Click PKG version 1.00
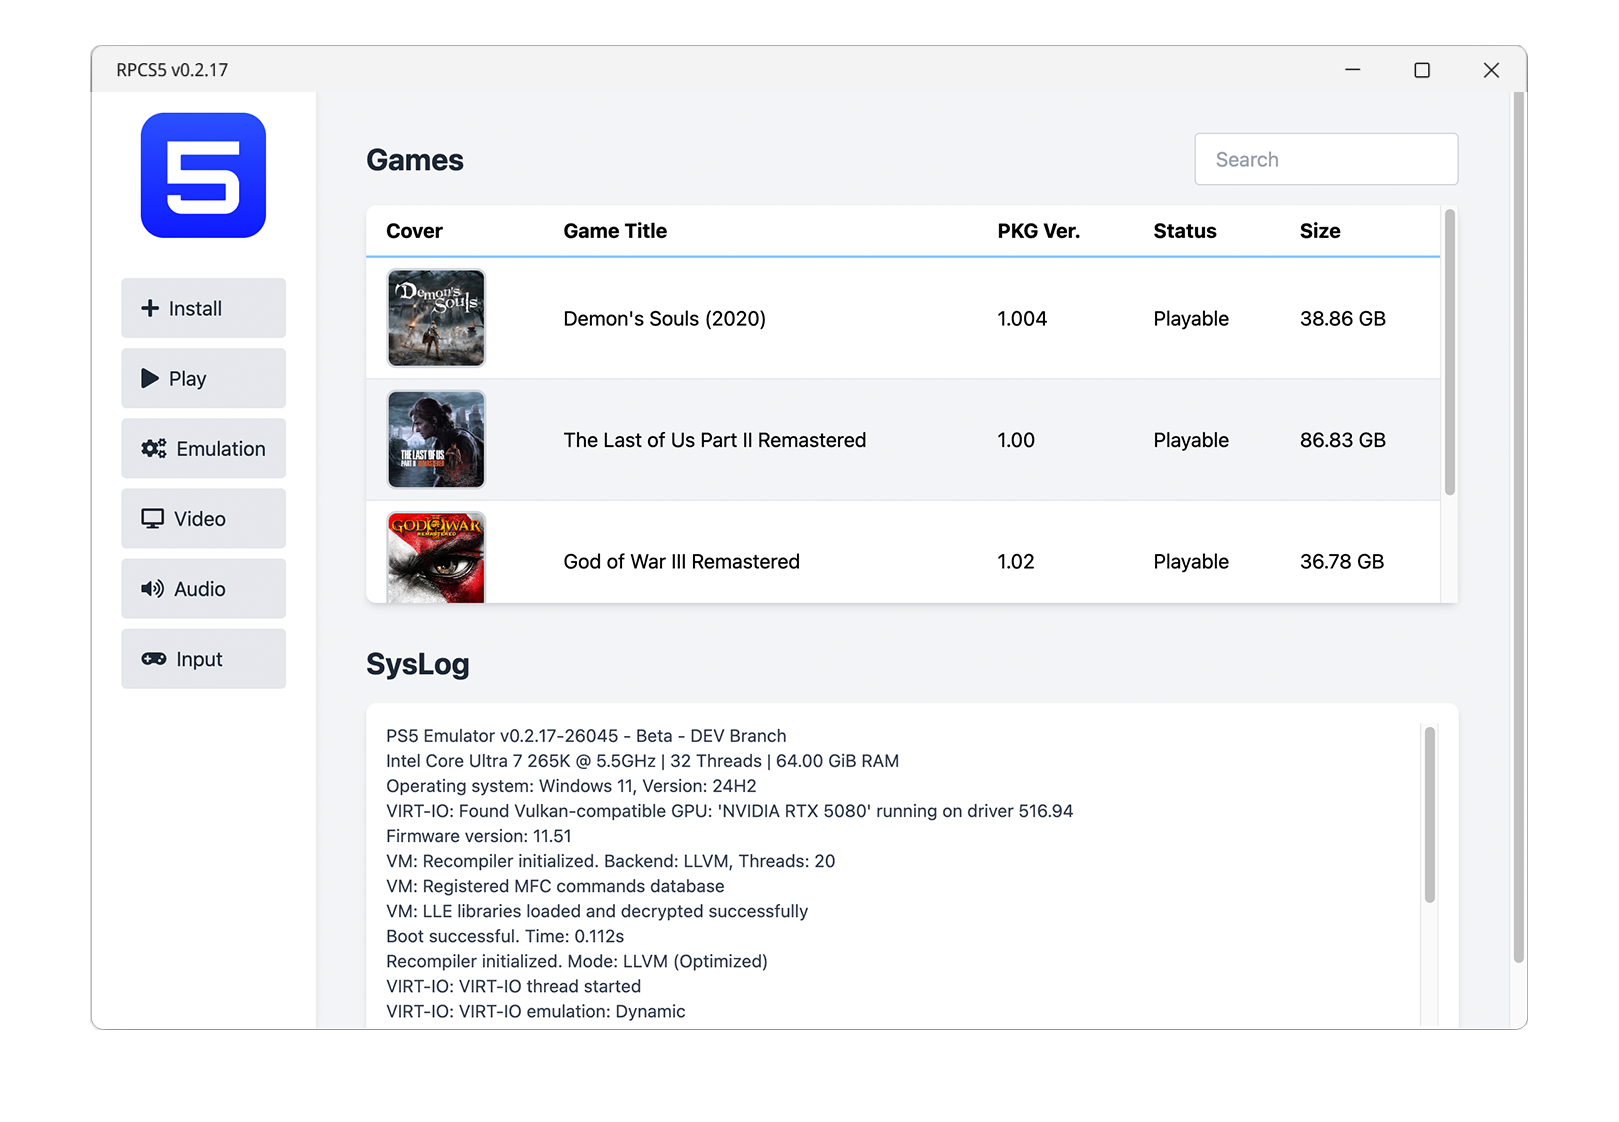 (1016, 440)
